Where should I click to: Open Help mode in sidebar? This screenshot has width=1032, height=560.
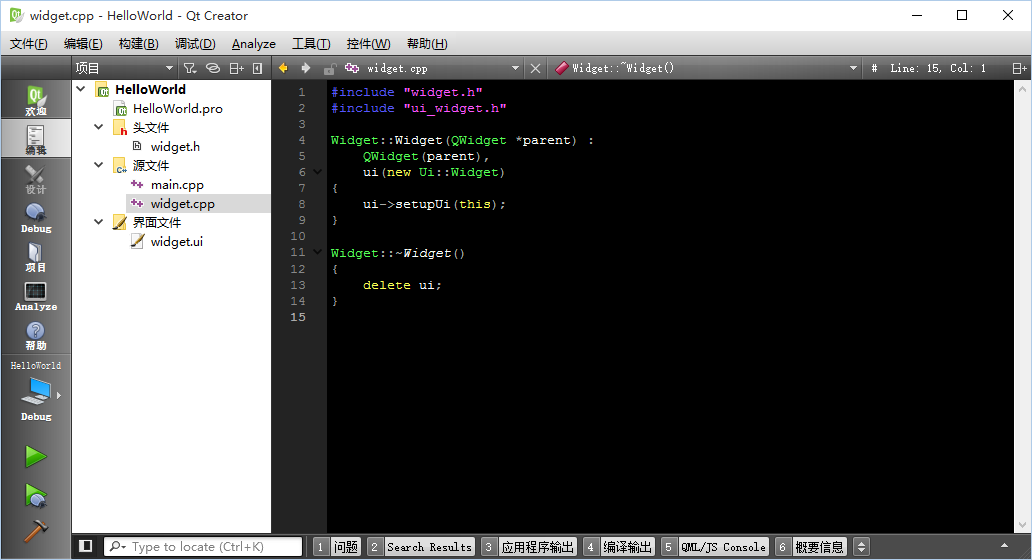[36, 335]
